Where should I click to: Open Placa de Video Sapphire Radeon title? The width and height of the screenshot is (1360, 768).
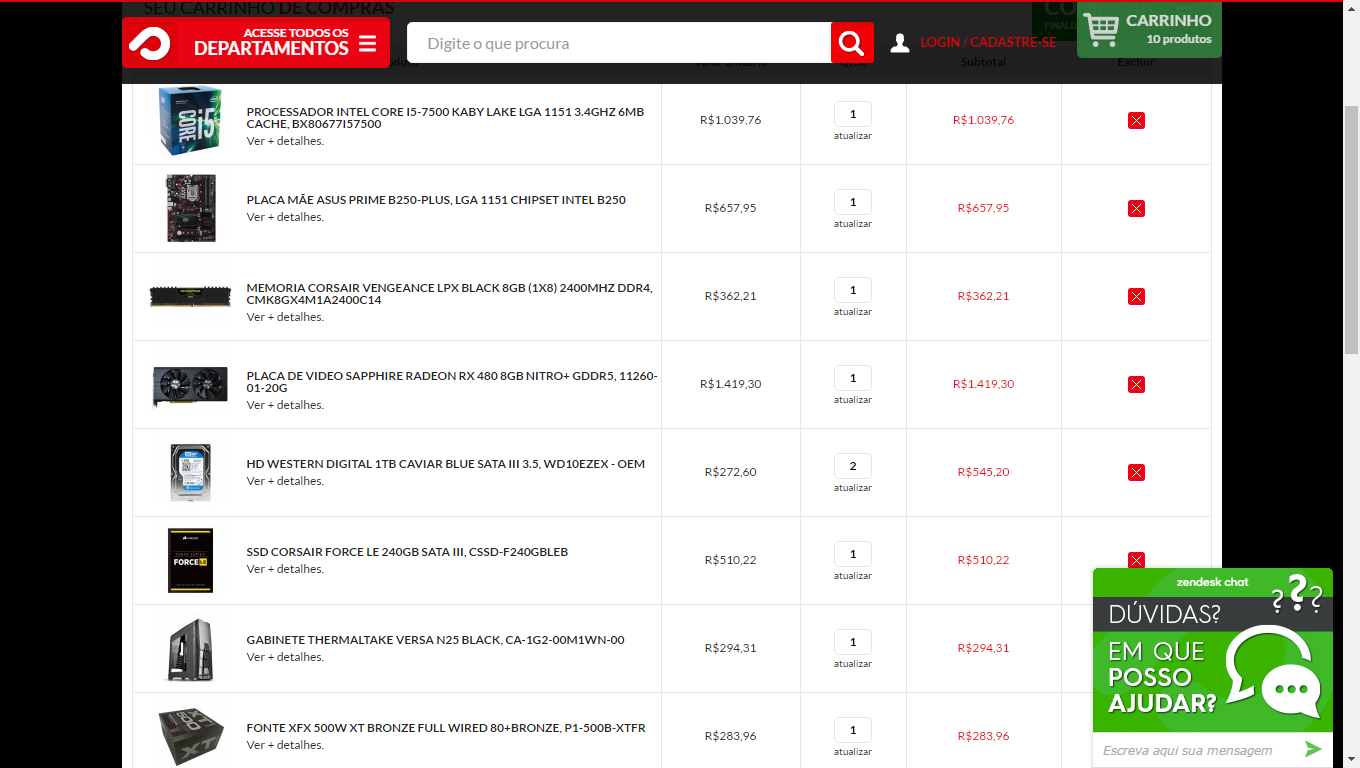452,382
